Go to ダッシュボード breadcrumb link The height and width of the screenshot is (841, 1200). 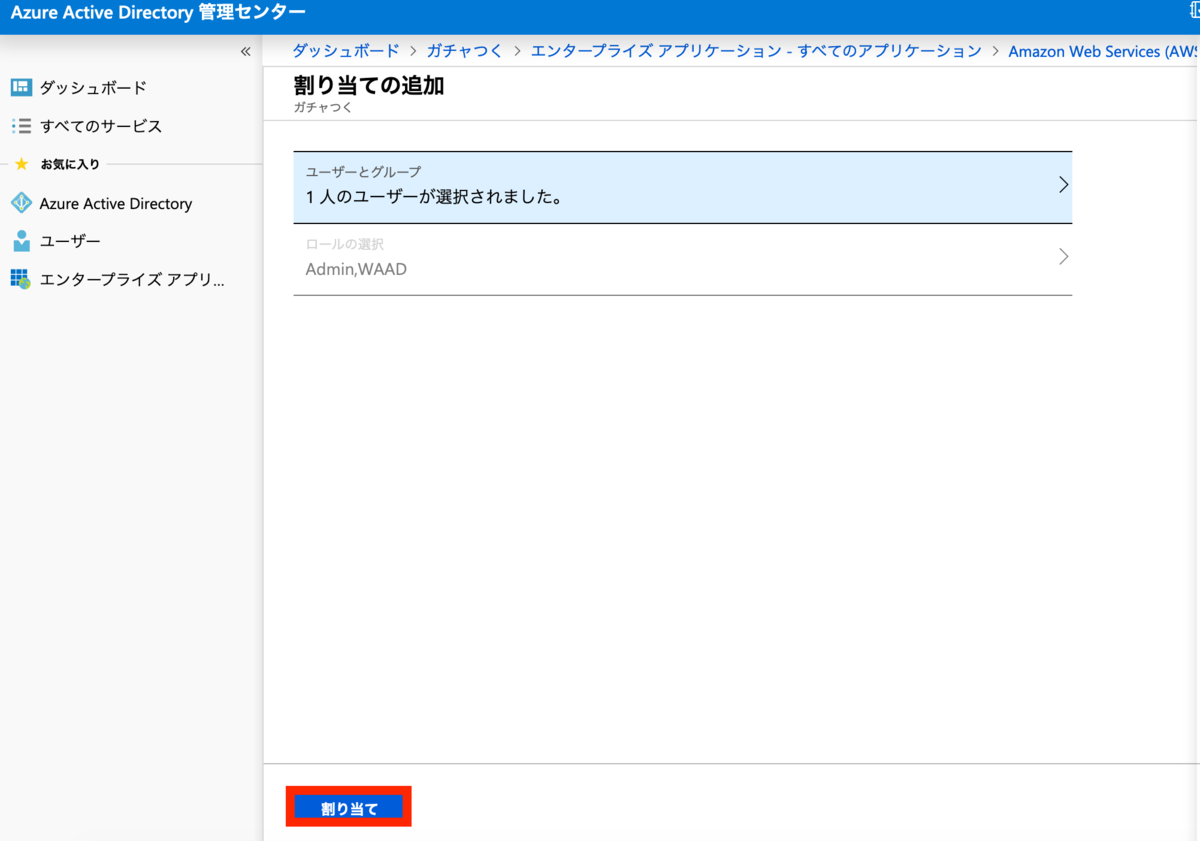click(346, 51)
